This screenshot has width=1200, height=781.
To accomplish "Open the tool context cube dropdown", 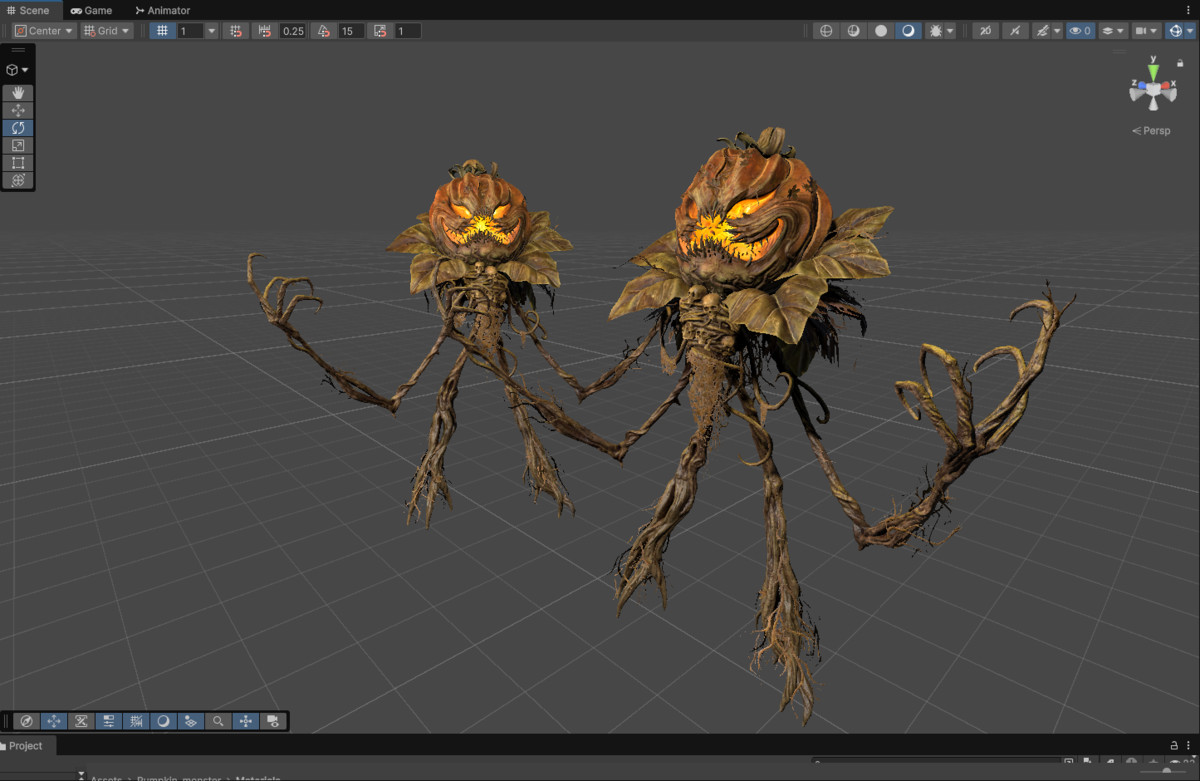I will coord(18,70).
